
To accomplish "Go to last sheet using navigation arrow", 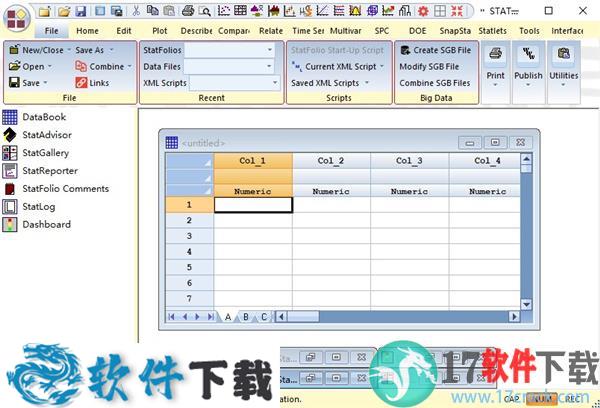I will coord(210,317).
